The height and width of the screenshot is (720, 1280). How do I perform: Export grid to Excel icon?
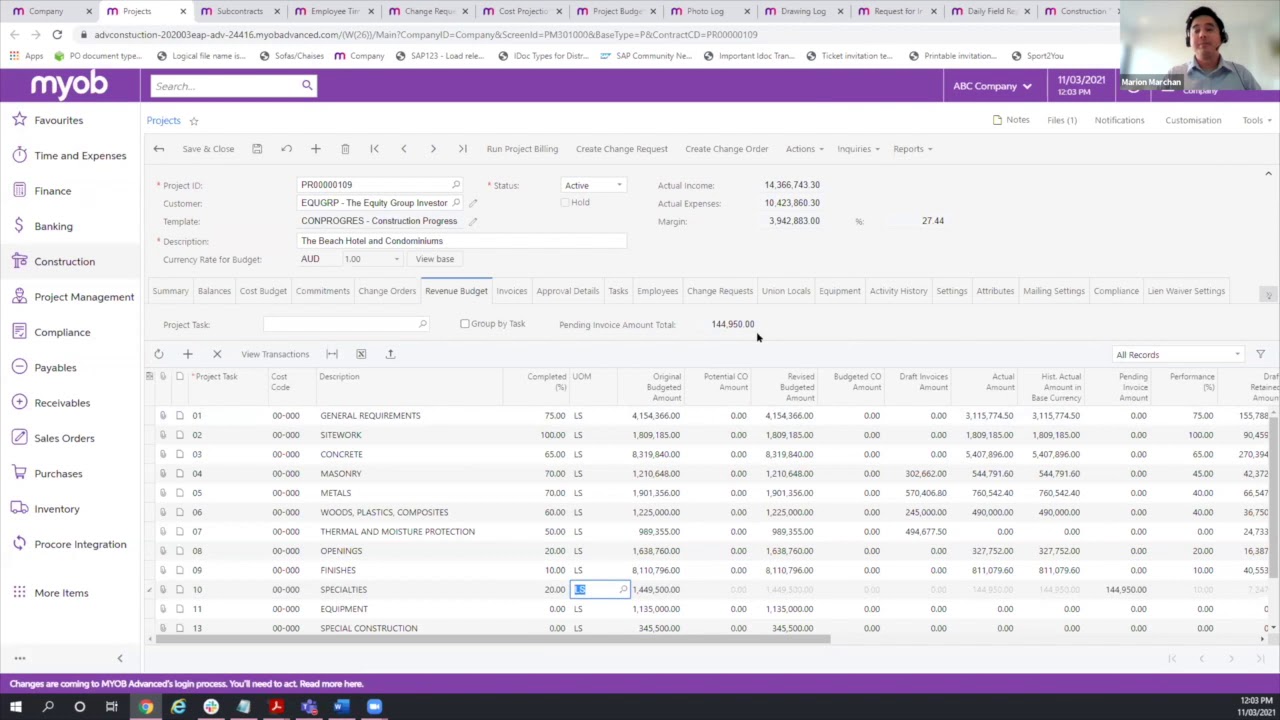[361, 354]
